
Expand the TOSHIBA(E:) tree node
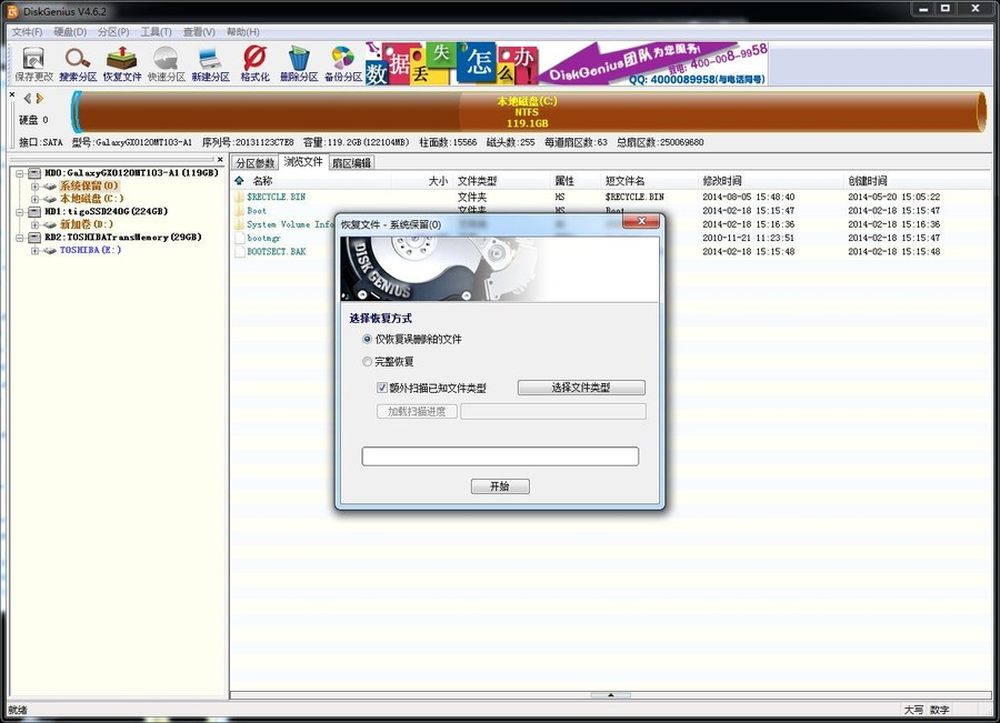tap(35, 251)
